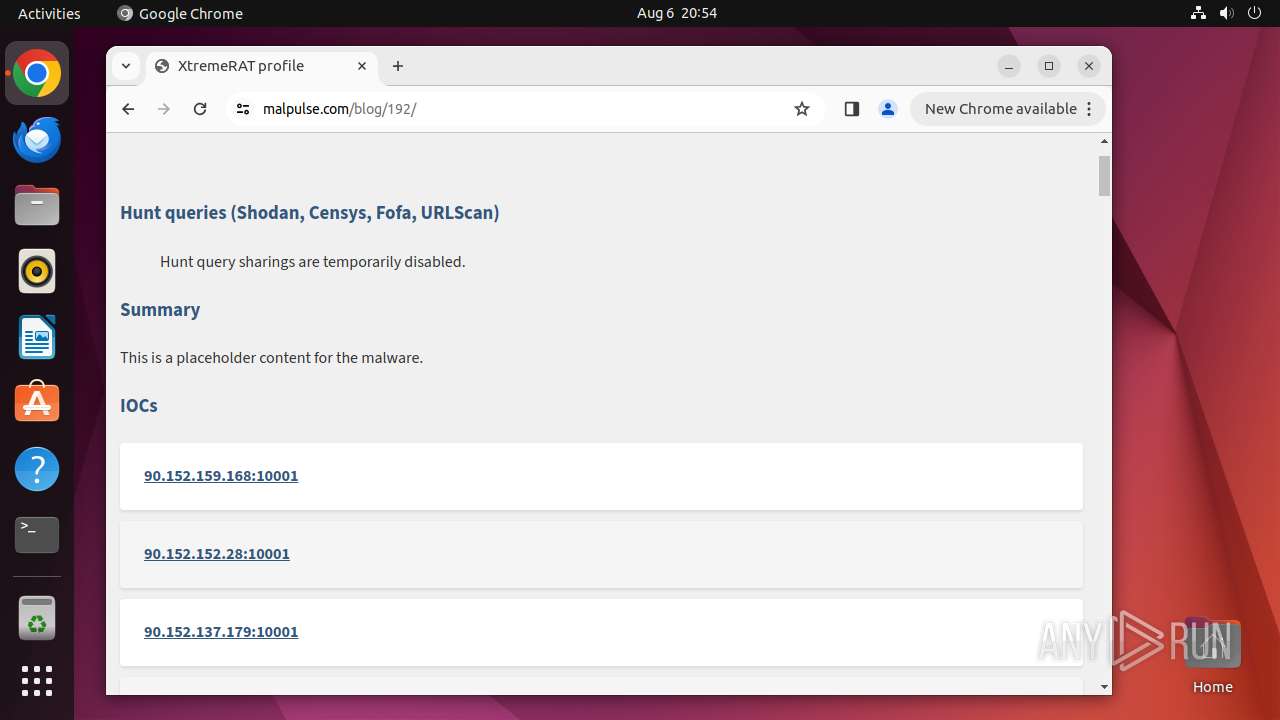This screenshot has width=1280, height=720.
Task: Open IOC link 90.152.159.168:10001
Action: [221, 476]
